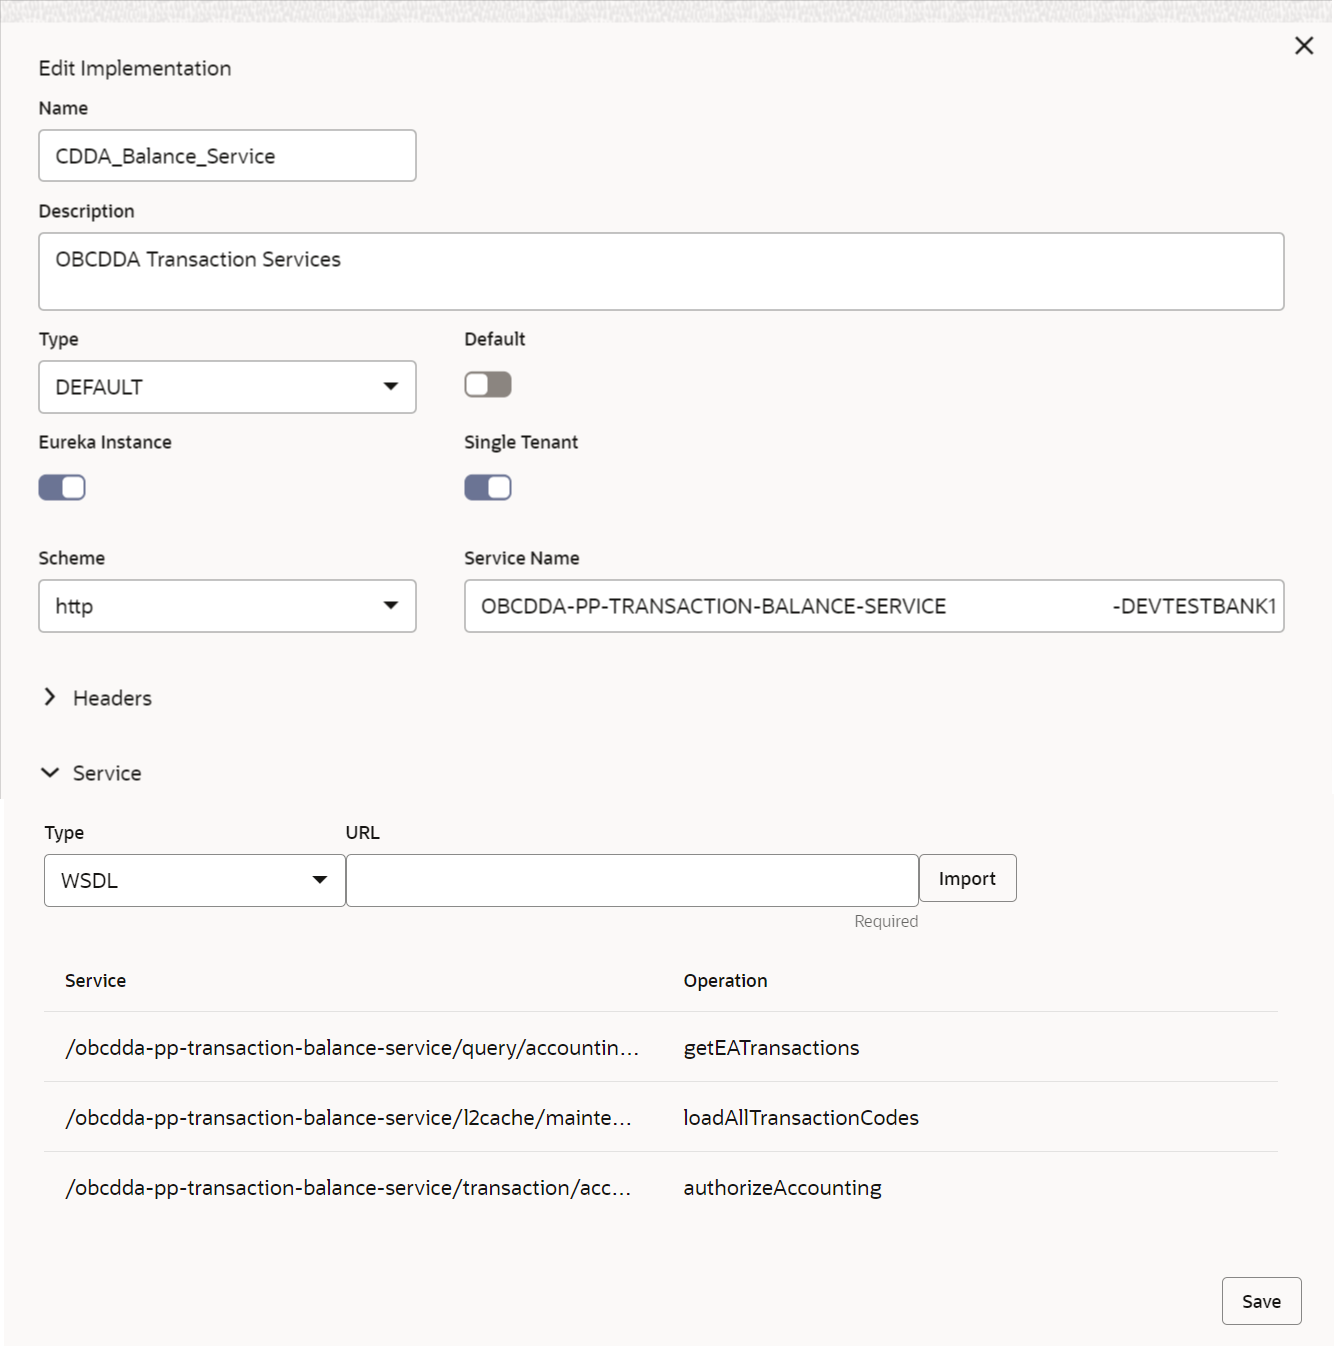Disable the Eureka Instance toggle
Image resolution: width=1334 pixels, height=1346 pixels.
coord(61,487)
